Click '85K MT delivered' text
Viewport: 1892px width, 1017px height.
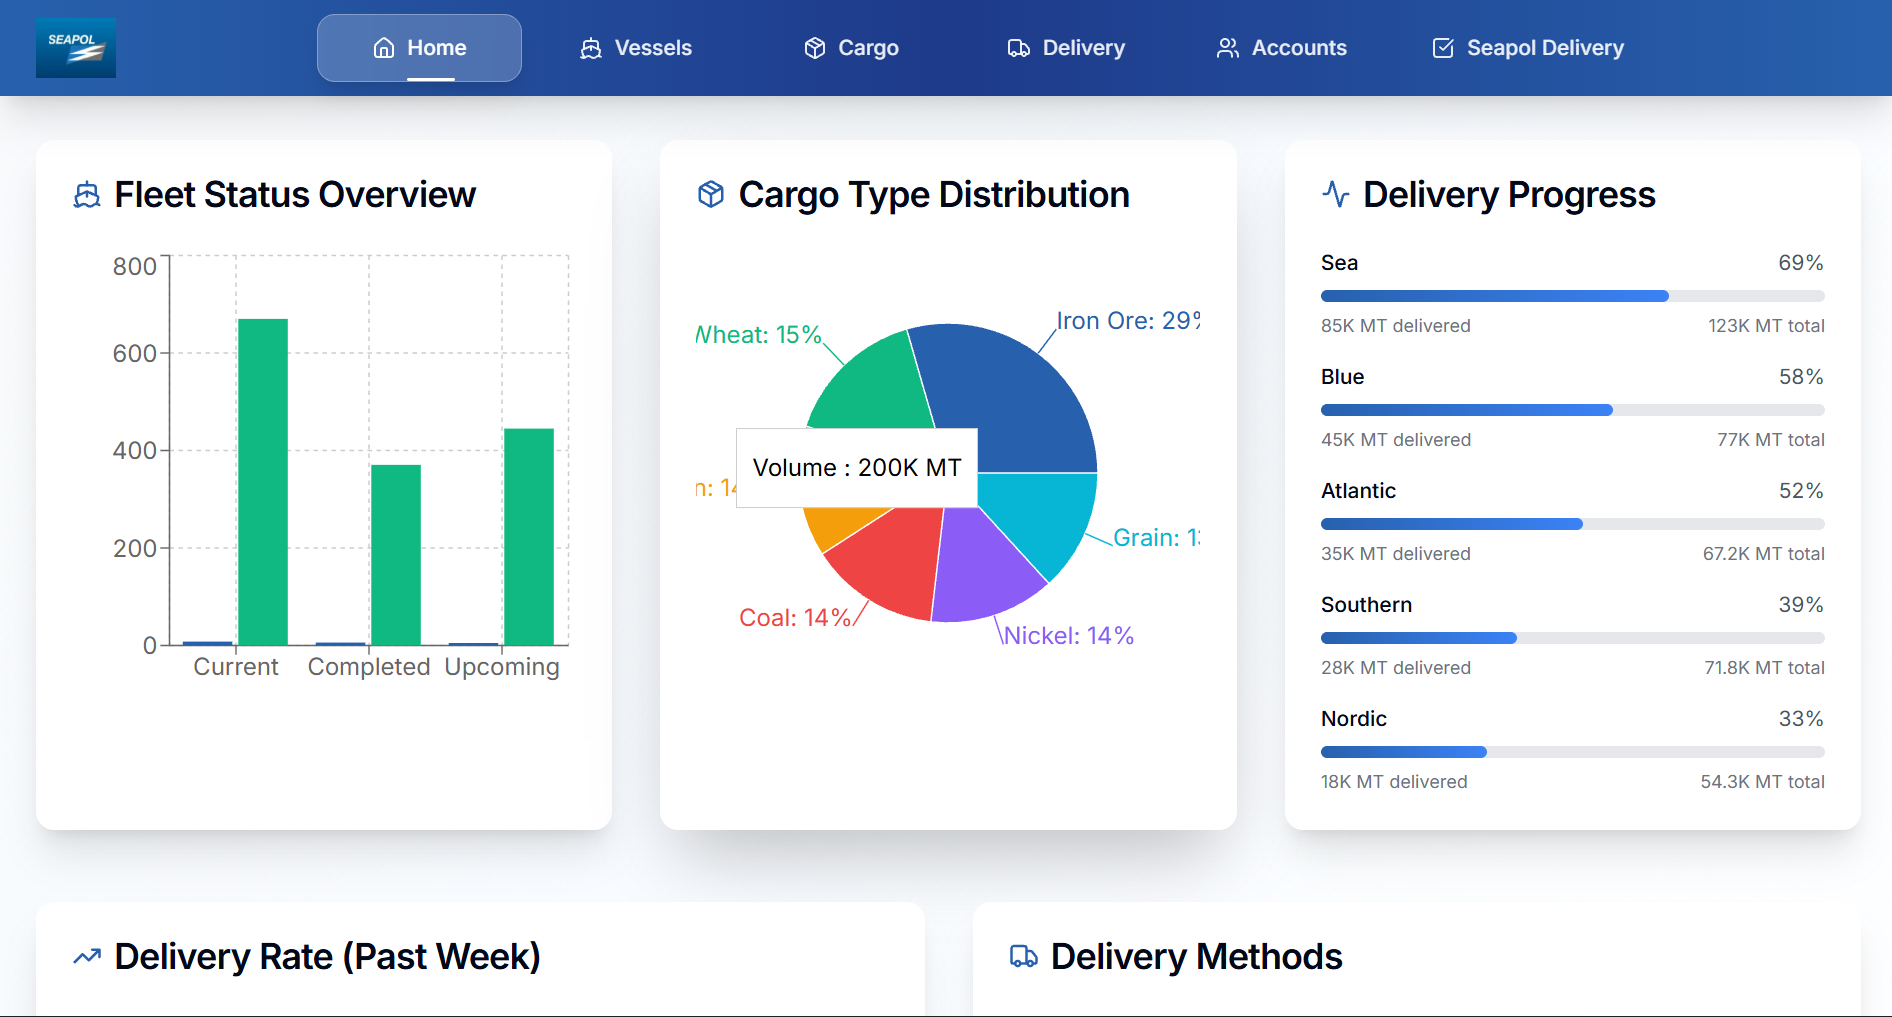pyautogui.click(x=1395, y=326)
